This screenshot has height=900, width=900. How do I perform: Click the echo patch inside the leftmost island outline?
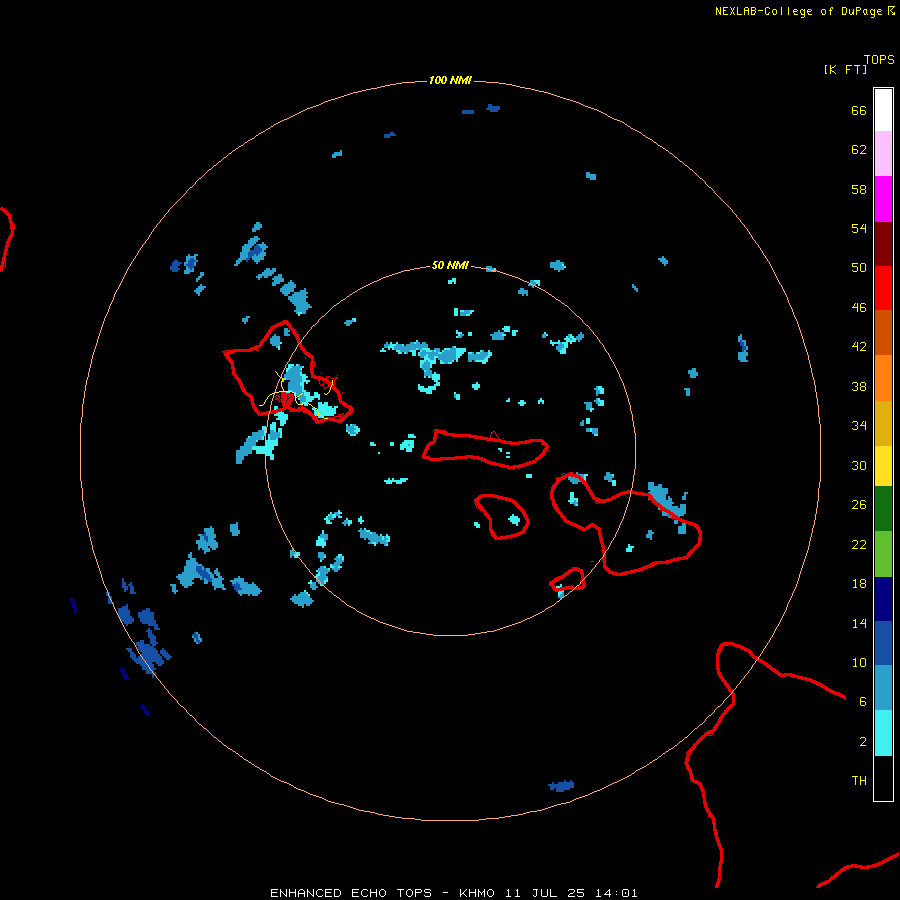click(x=295, y=379)
